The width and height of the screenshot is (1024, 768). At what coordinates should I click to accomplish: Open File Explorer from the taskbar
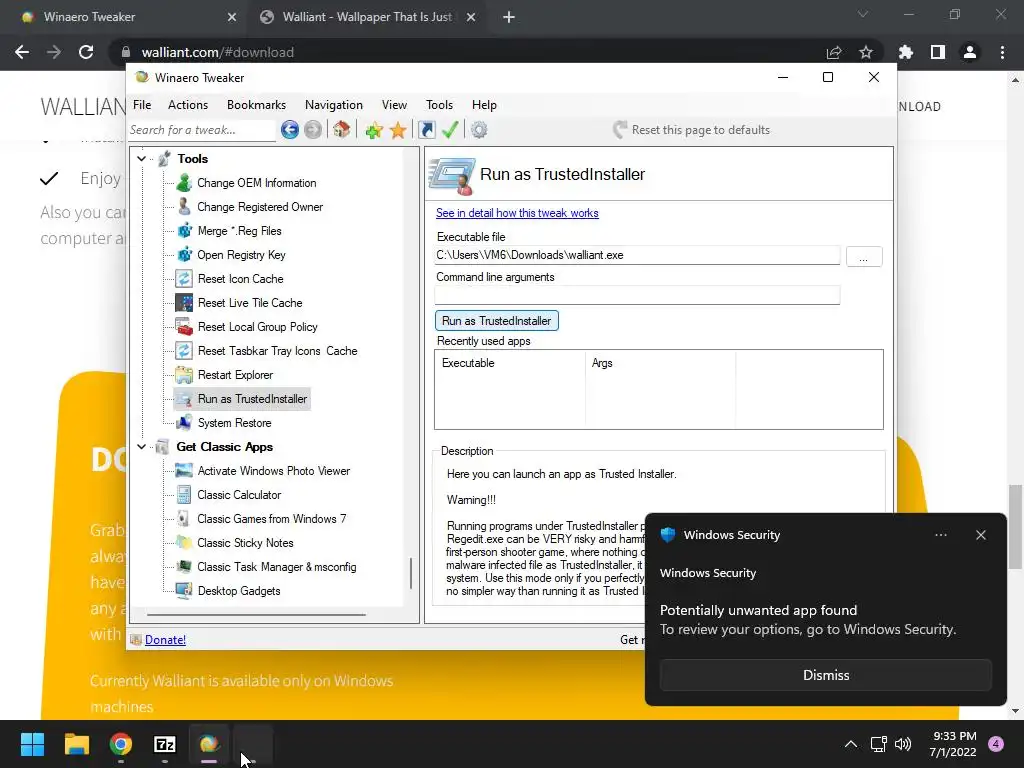77,744
